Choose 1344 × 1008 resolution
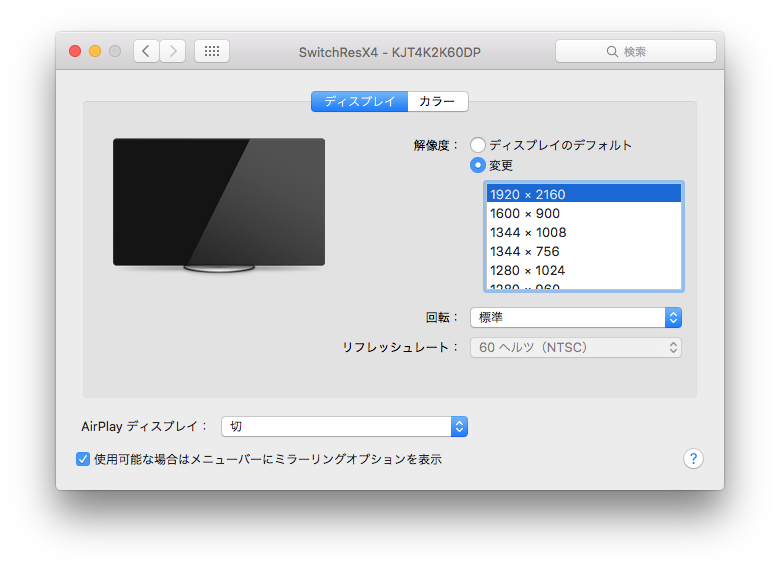The height and width of the screenshot is (570, 780). (584, 232)
